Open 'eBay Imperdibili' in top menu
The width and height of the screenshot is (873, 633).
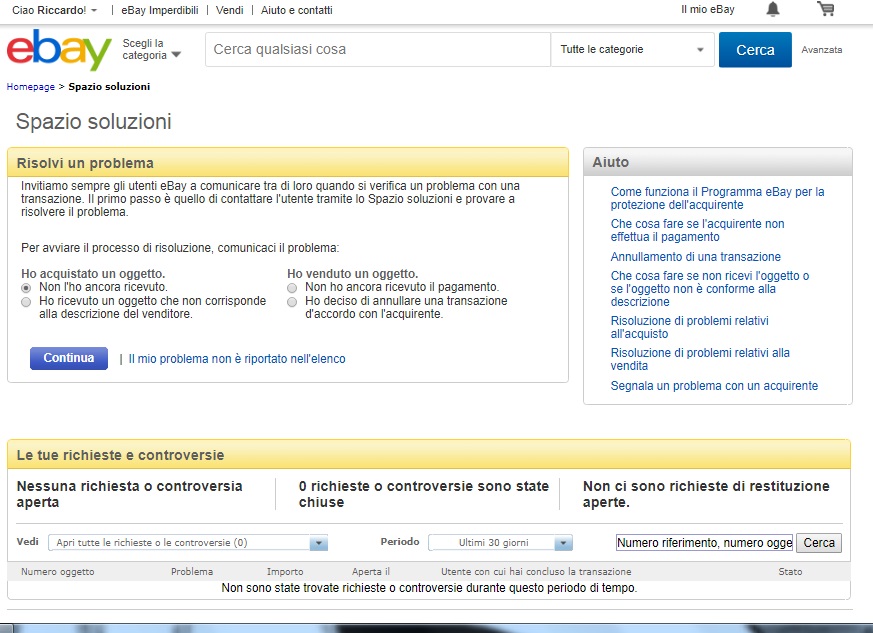click(x=160, y=10)
